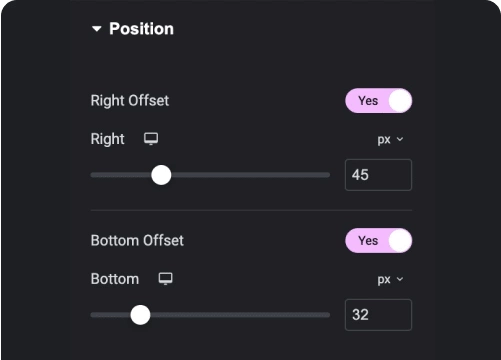The width and height of the screenshot is (501, 360).
Task: Open the px unit selector for Bottom
Action: [390, 279]
